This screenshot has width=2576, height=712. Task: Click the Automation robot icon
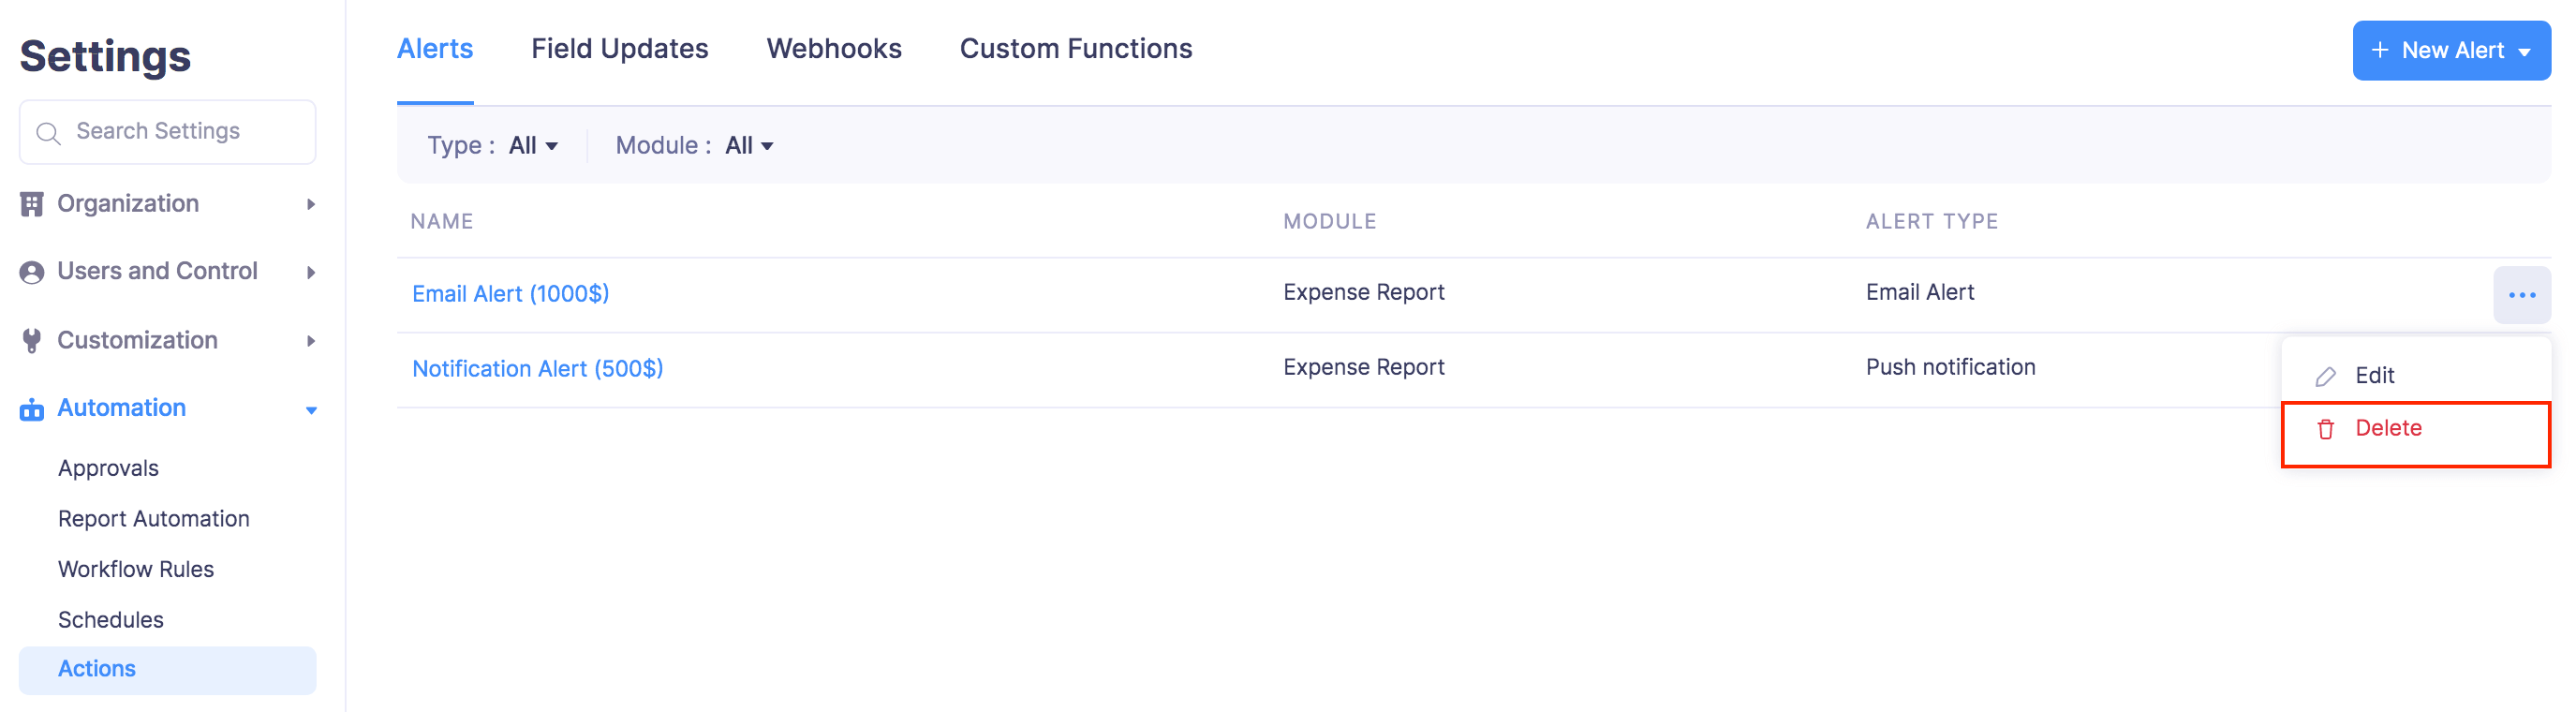point(32,409)
